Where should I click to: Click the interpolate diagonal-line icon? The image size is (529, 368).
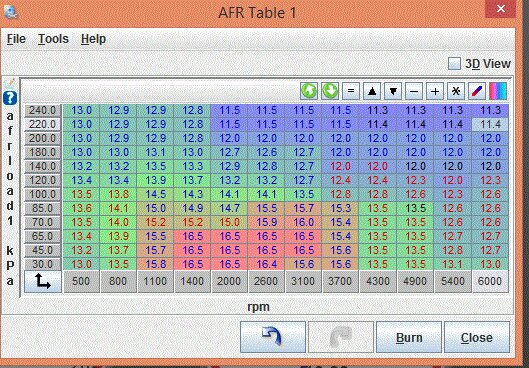tap(477, 91)
